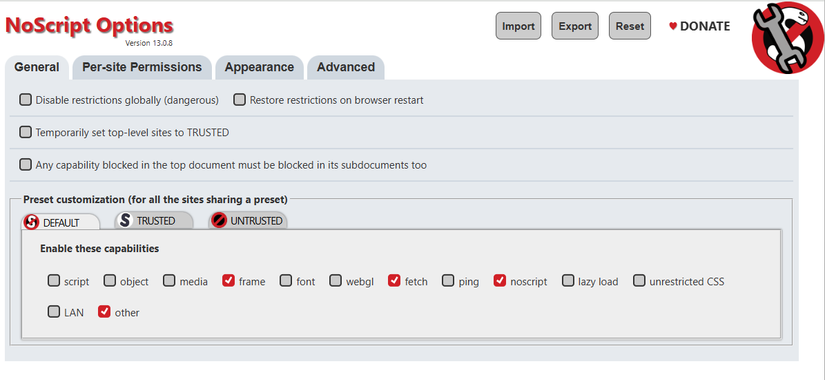Click the Enable these capabilities heading
825x380 pixels.
click(99, 249)
